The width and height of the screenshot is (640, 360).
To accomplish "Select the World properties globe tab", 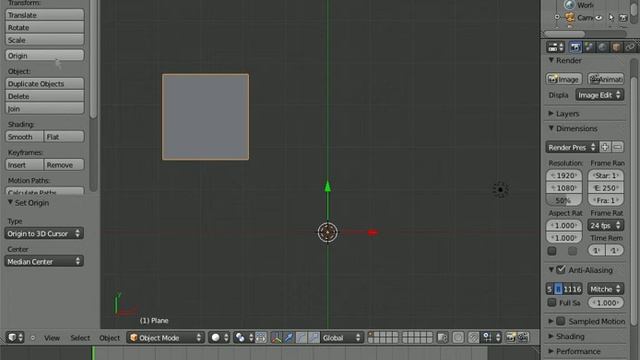I will tap(602, 47).
